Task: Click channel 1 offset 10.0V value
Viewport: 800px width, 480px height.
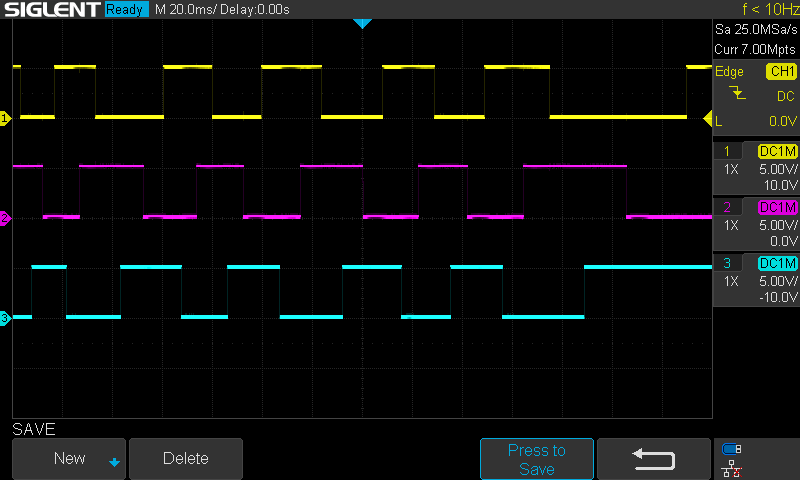Action: tap(780, 185)
